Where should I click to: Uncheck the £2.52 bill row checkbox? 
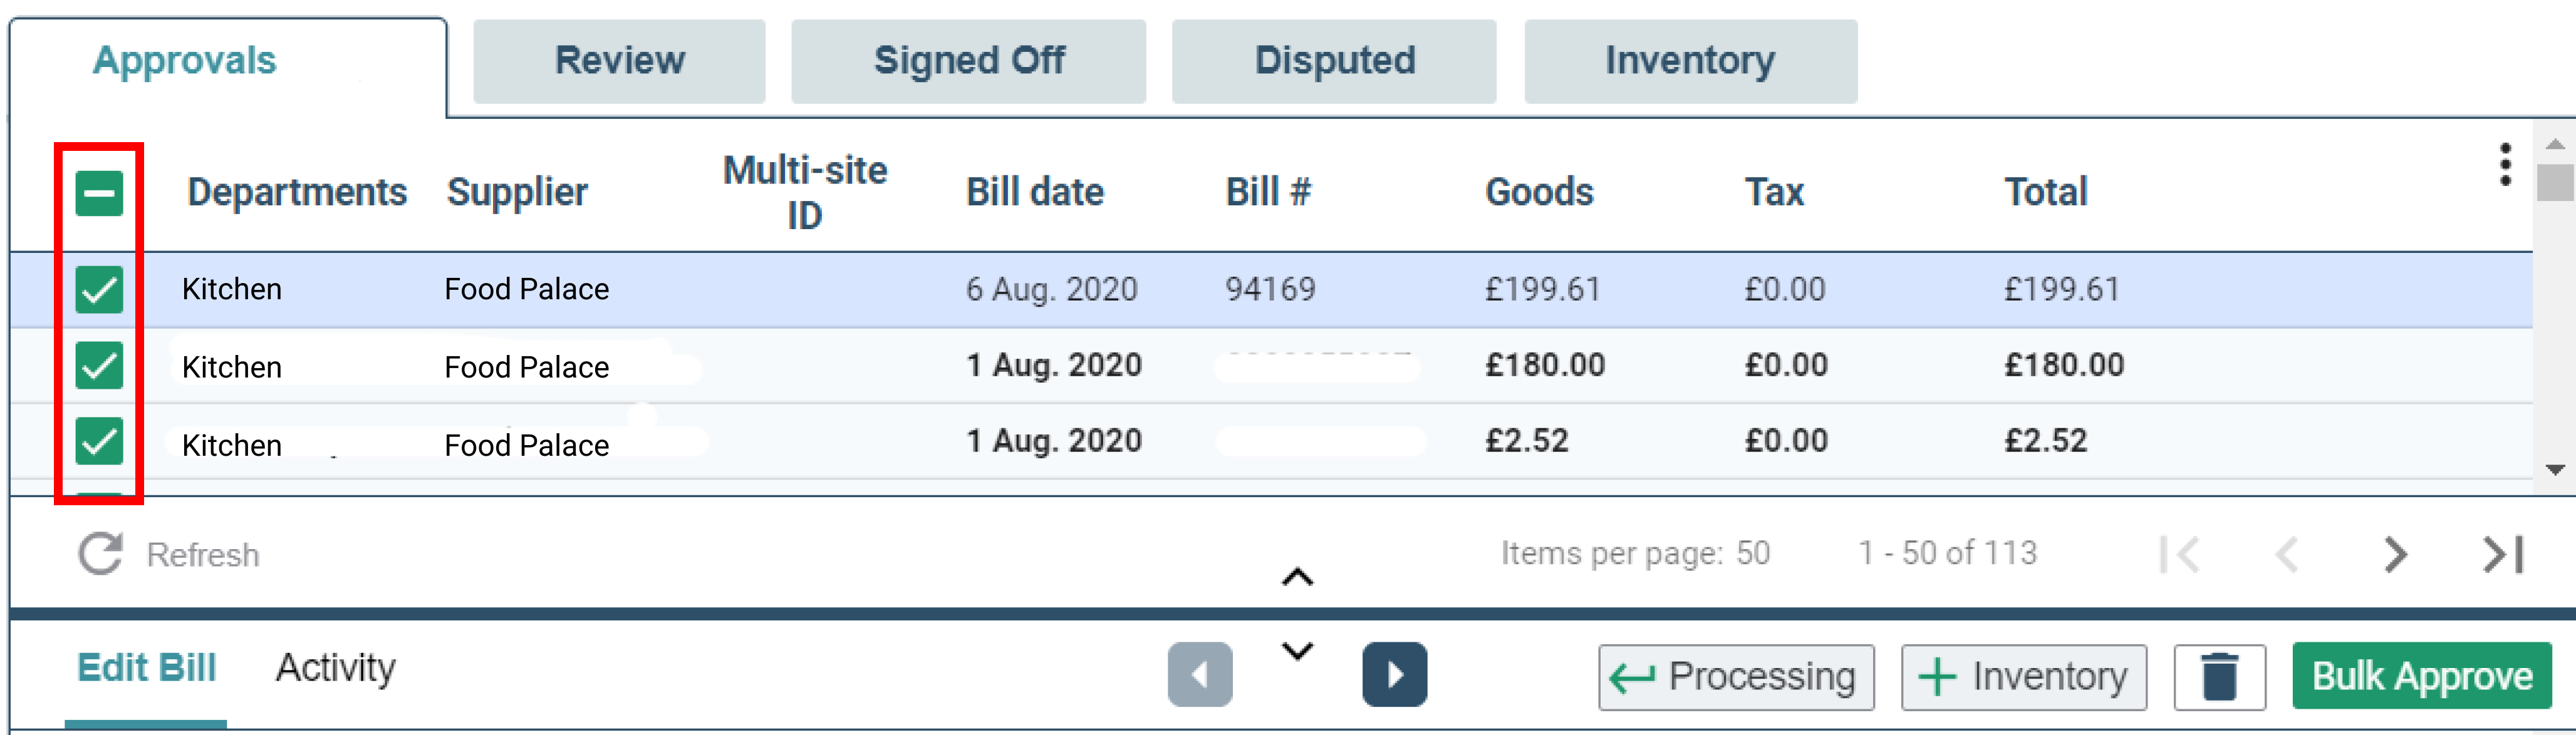click(99, 441)
